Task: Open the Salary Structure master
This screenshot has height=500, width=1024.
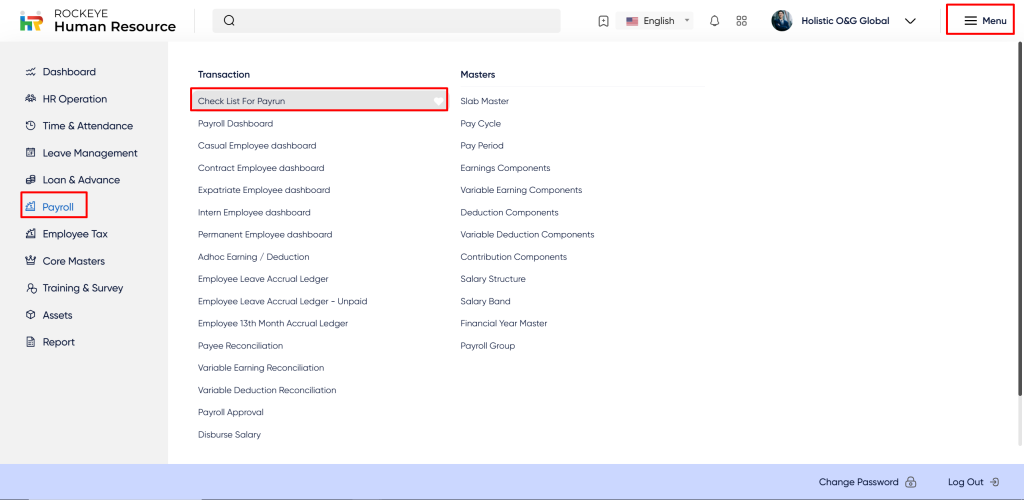Action: coord(492,279)
